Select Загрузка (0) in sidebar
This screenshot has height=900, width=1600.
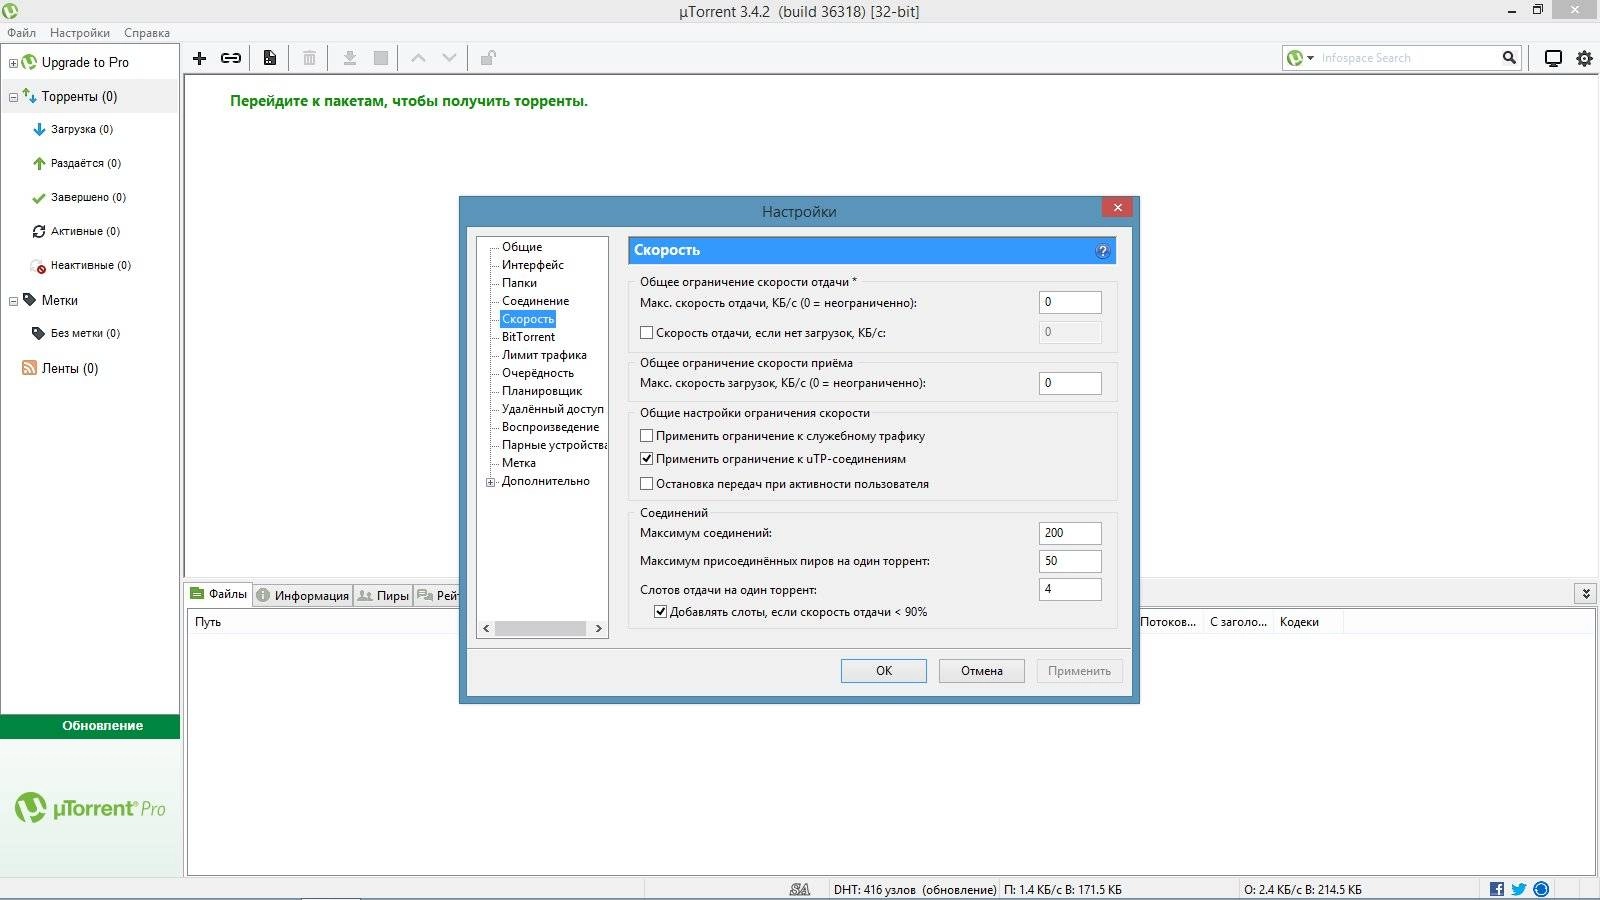(x=82, y=129)
